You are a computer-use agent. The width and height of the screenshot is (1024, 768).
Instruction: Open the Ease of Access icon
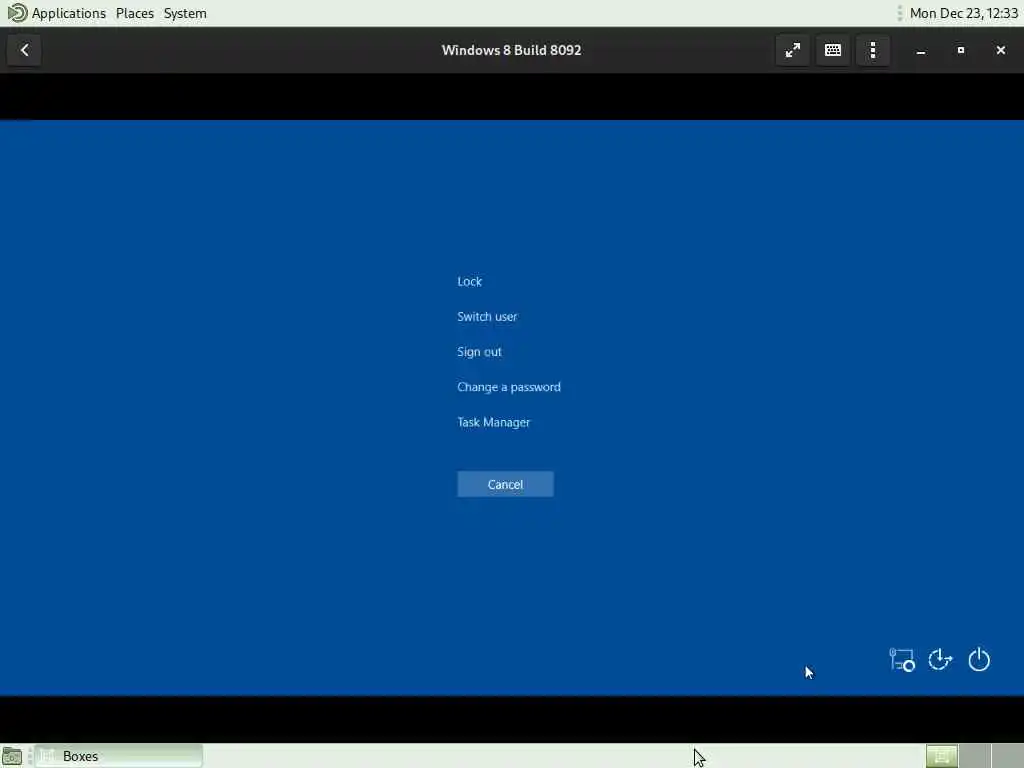940,660
